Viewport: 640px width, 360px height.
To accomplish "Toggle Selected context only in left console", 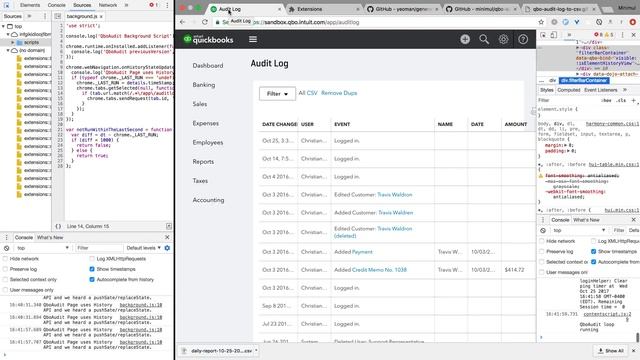I will click(5, 280).
